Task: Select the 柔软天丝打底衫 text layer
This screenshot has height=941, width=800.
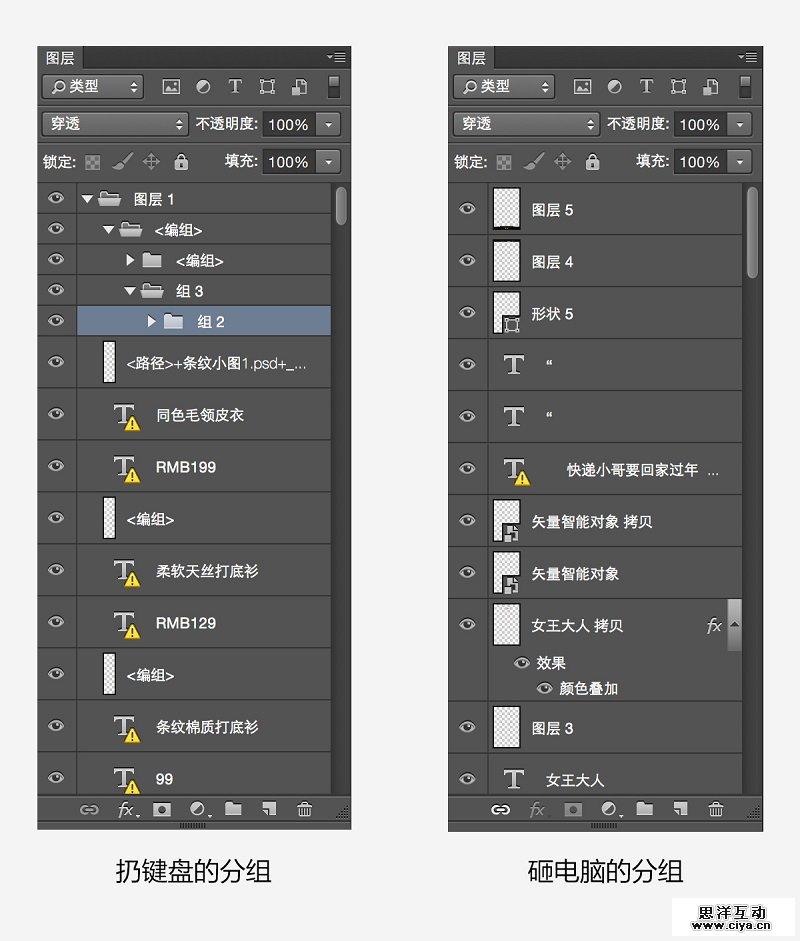Action: click(x=207, y=571)
